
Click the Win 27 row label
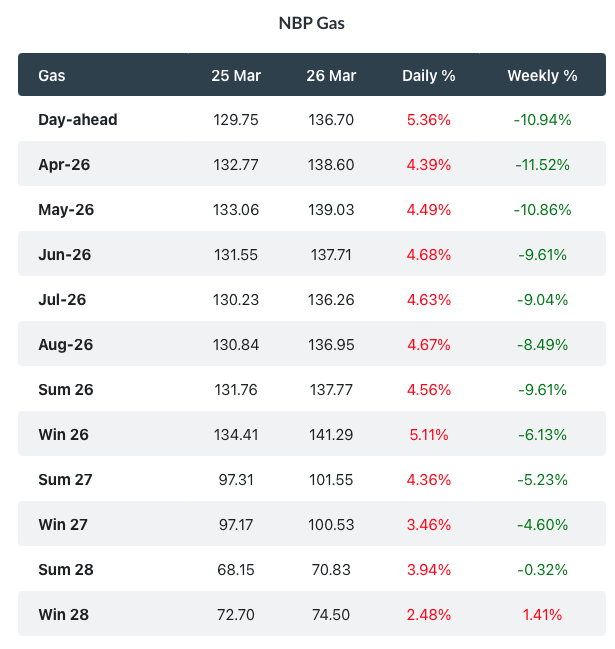[64, 525]
